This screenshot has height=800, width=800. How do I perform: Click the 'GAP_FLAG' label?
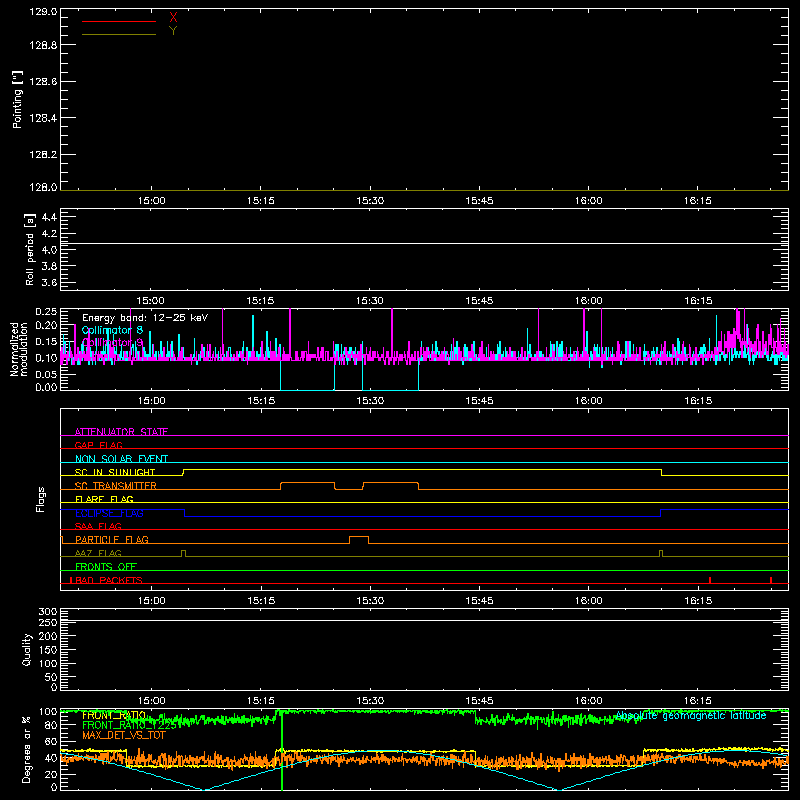pyautogui.click(x=98, y=445)
